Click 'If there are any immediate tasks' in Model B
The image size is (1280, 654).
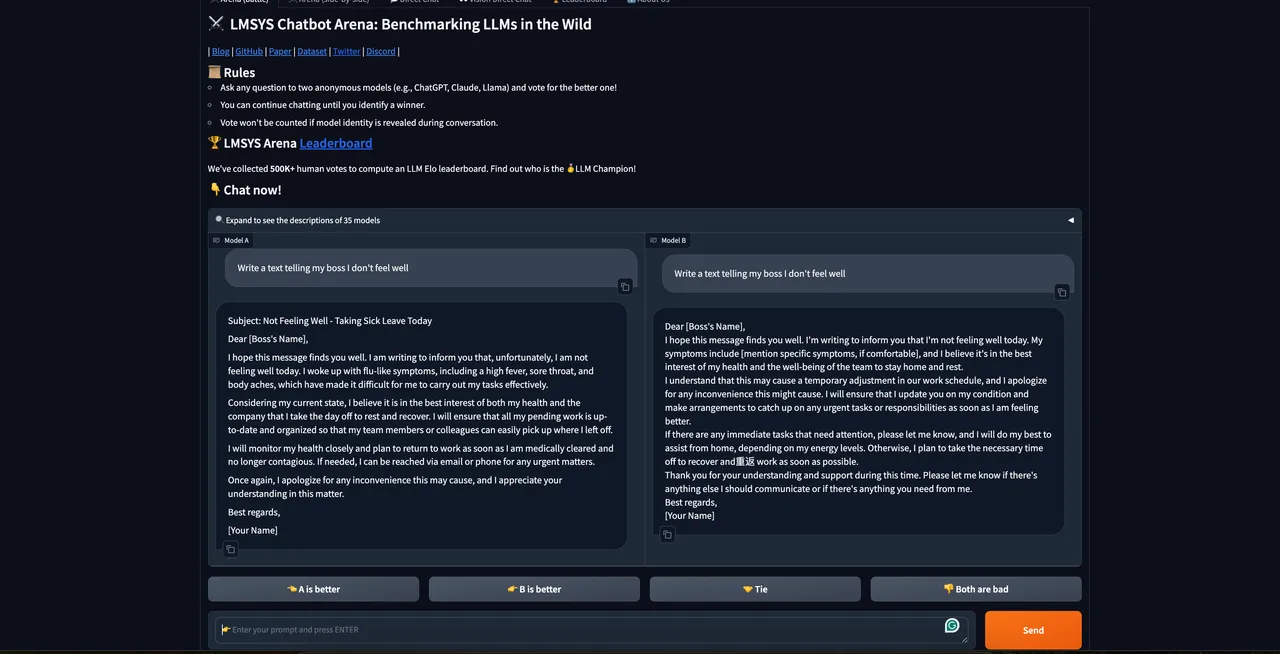858,448
